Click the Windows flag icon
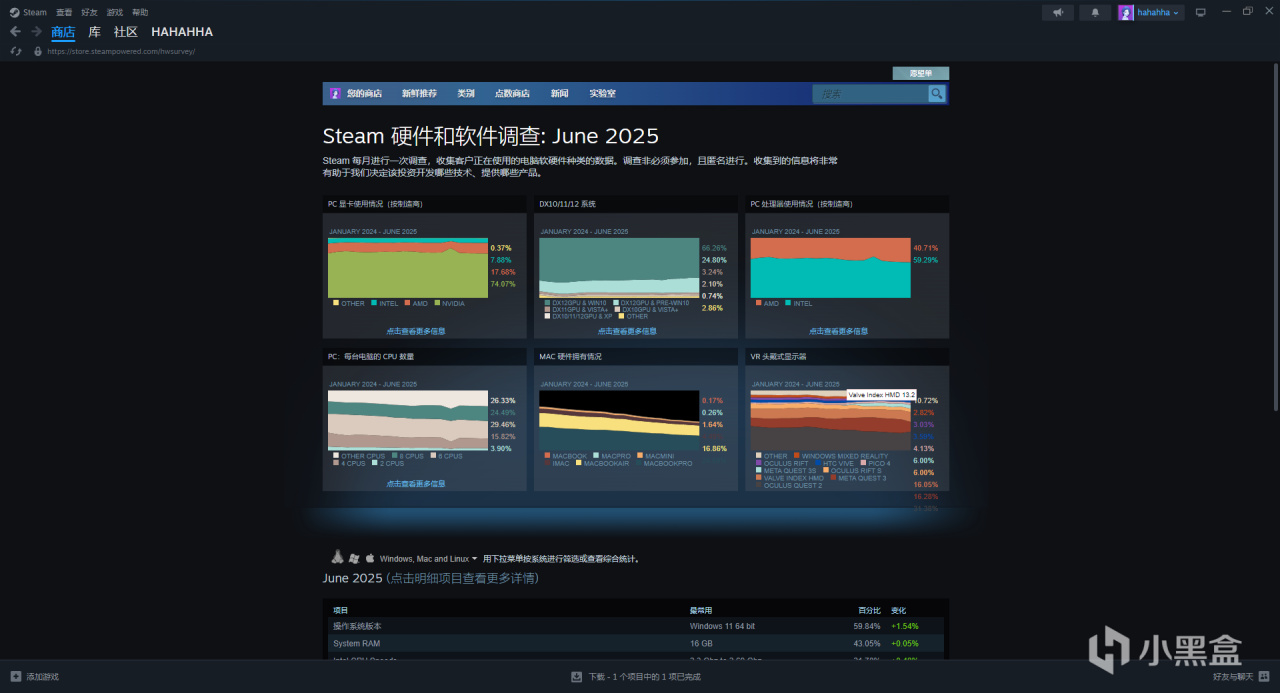Image resolution: width=1280 pixels, height=693 pixels. [x=354, y=558]
